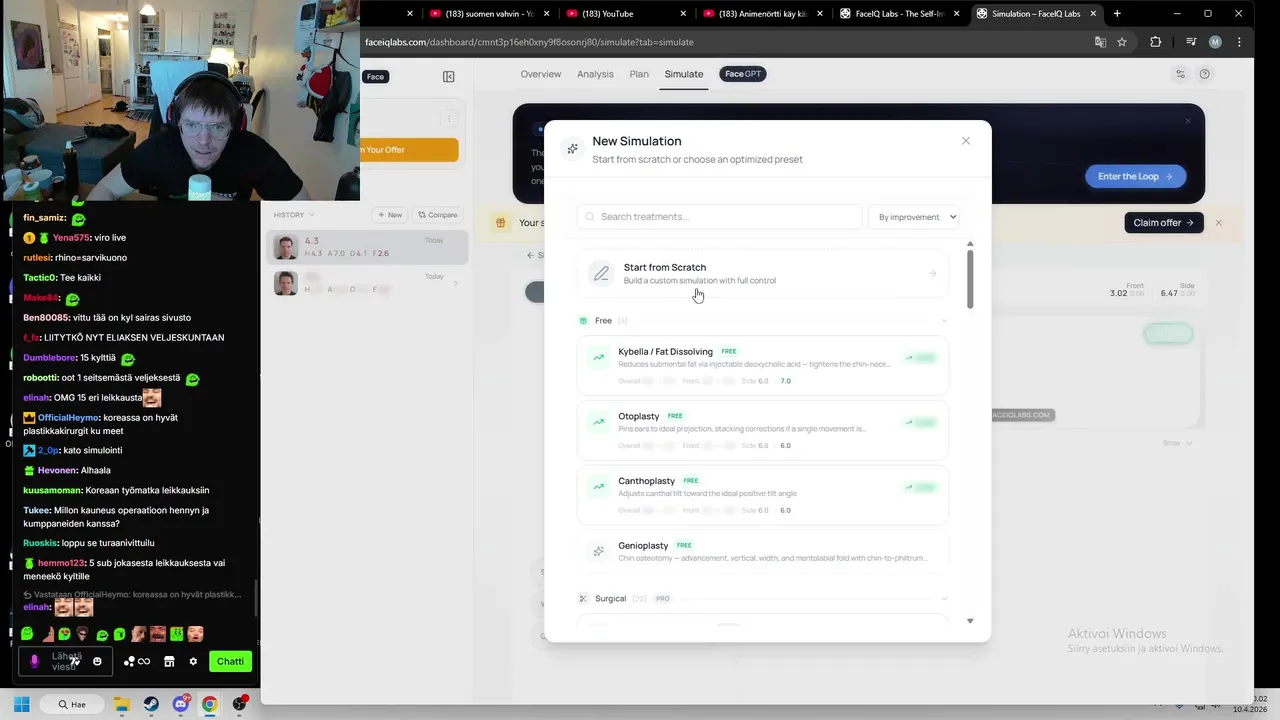Click the dialog's vertical scrollbar thumb
Screen dimensions: 1280x720
click(x=970, y=279)
